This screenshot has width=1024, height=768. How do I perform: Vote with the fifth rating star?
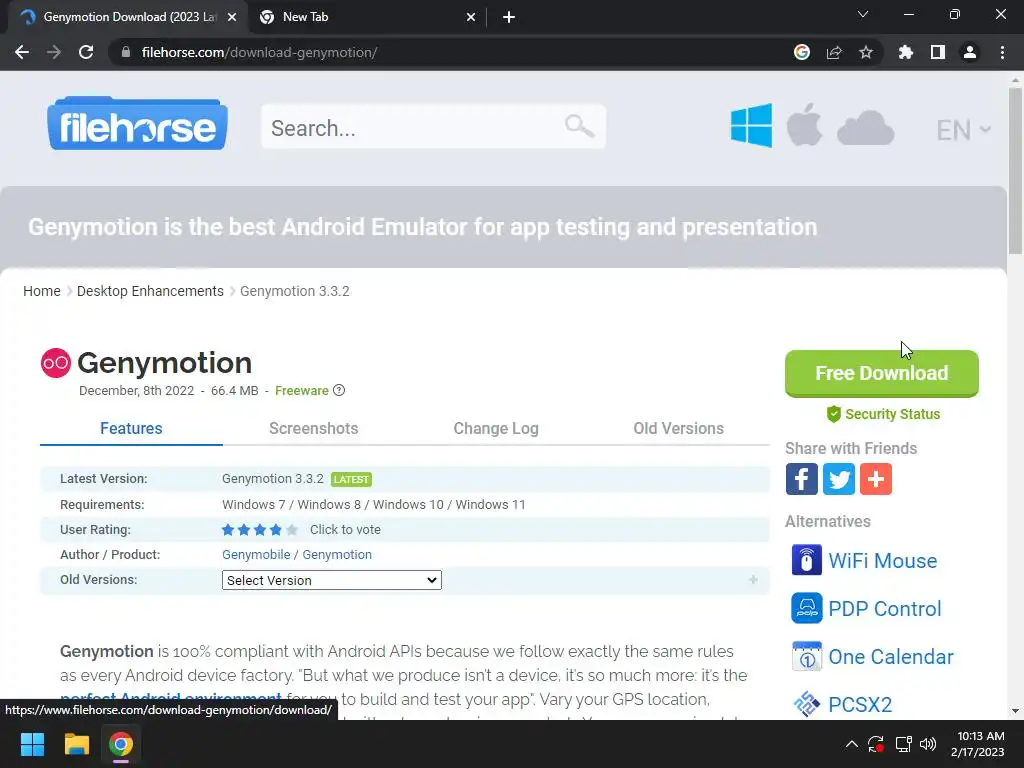click(x=292, y=530)
